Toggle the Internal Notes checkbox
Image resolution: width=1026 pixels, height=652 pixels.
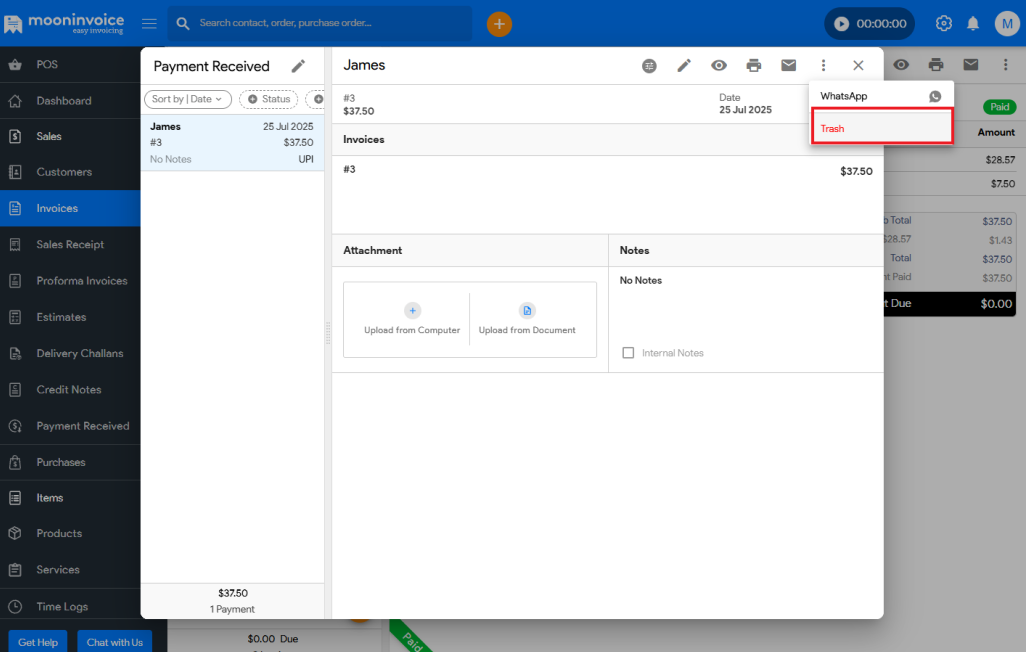tap(628, 353)
